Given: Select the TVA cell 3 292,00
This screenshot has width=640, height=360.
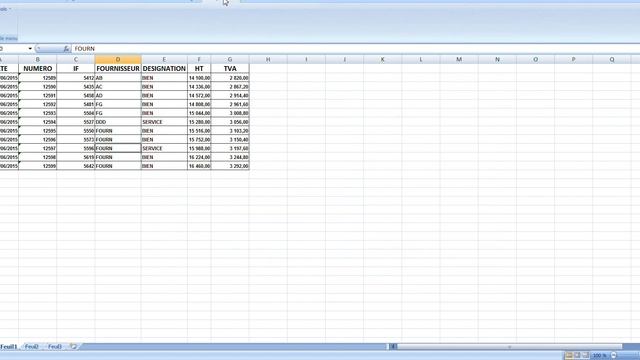Looking at the screenshot, I should point(230,166).
